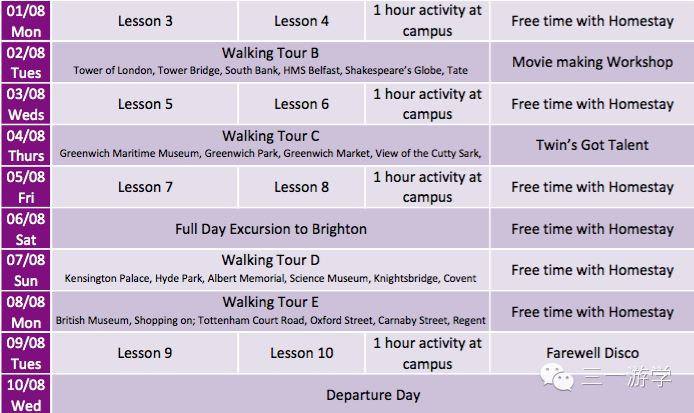Select the 10/08 Wed date cell

[26, 394]
